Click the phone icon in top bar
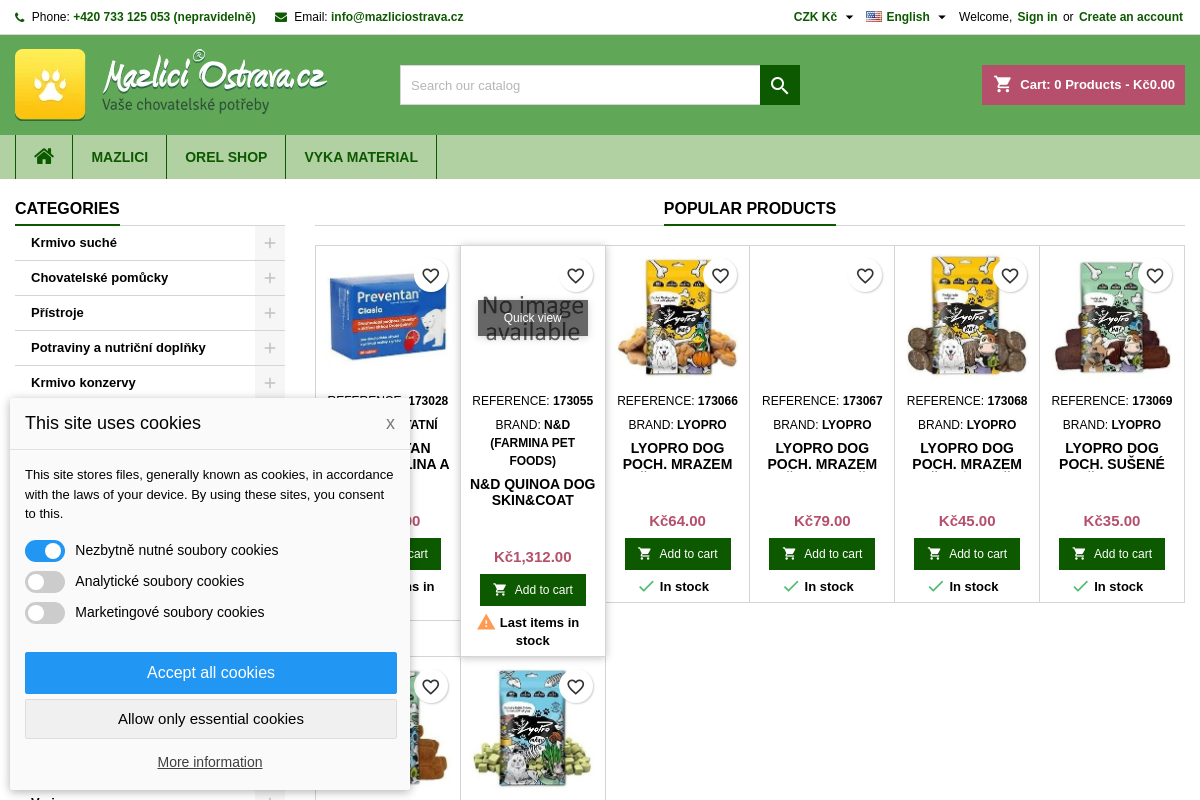 tap(20, 17)
